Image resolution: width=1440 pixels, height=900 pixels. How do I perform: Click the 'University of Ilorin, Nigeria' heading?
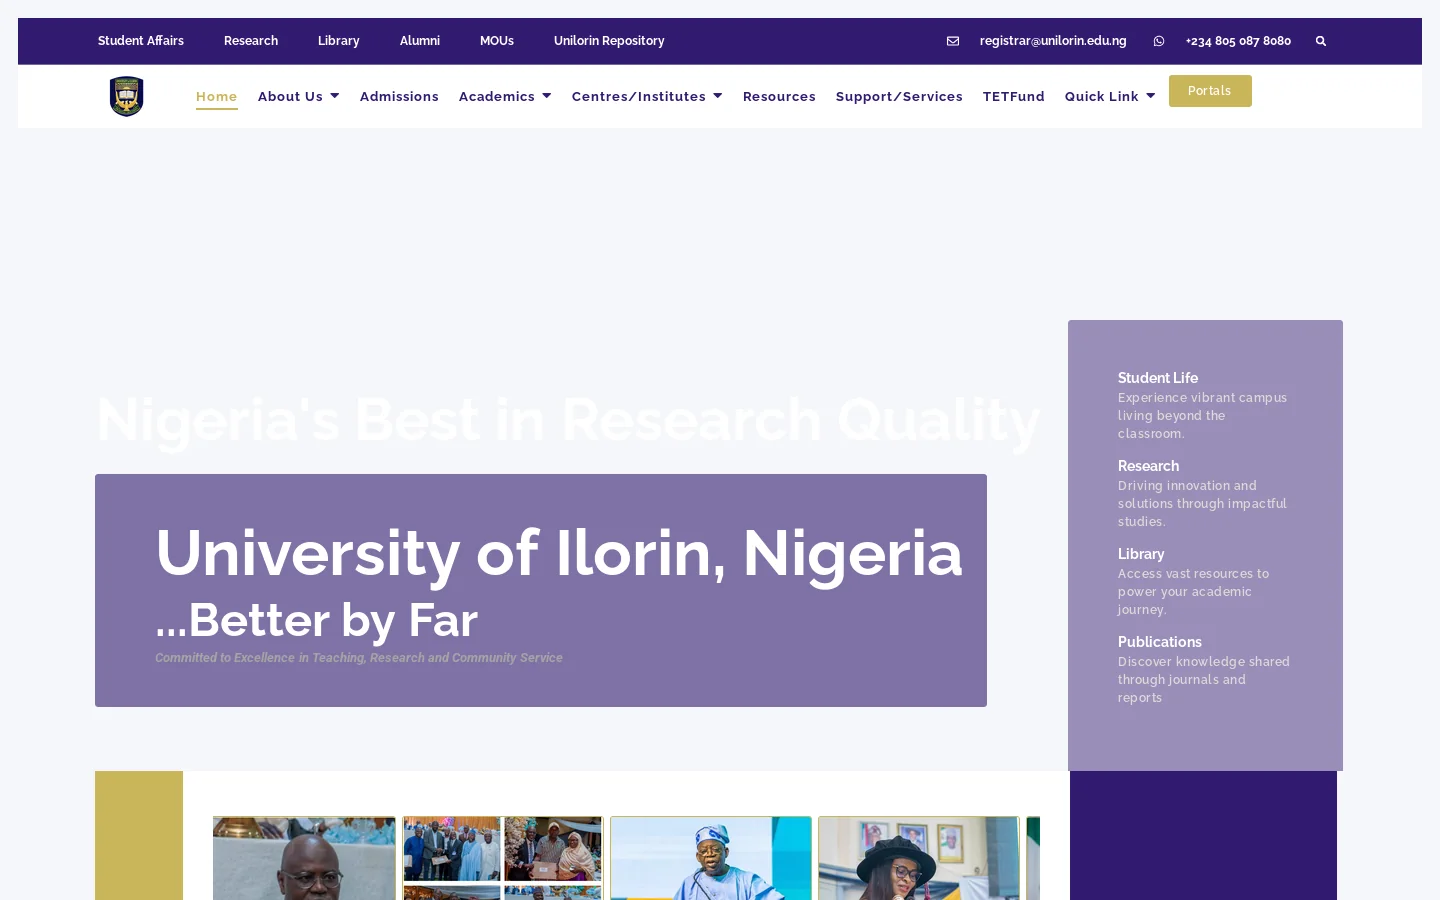click(559, 553)
